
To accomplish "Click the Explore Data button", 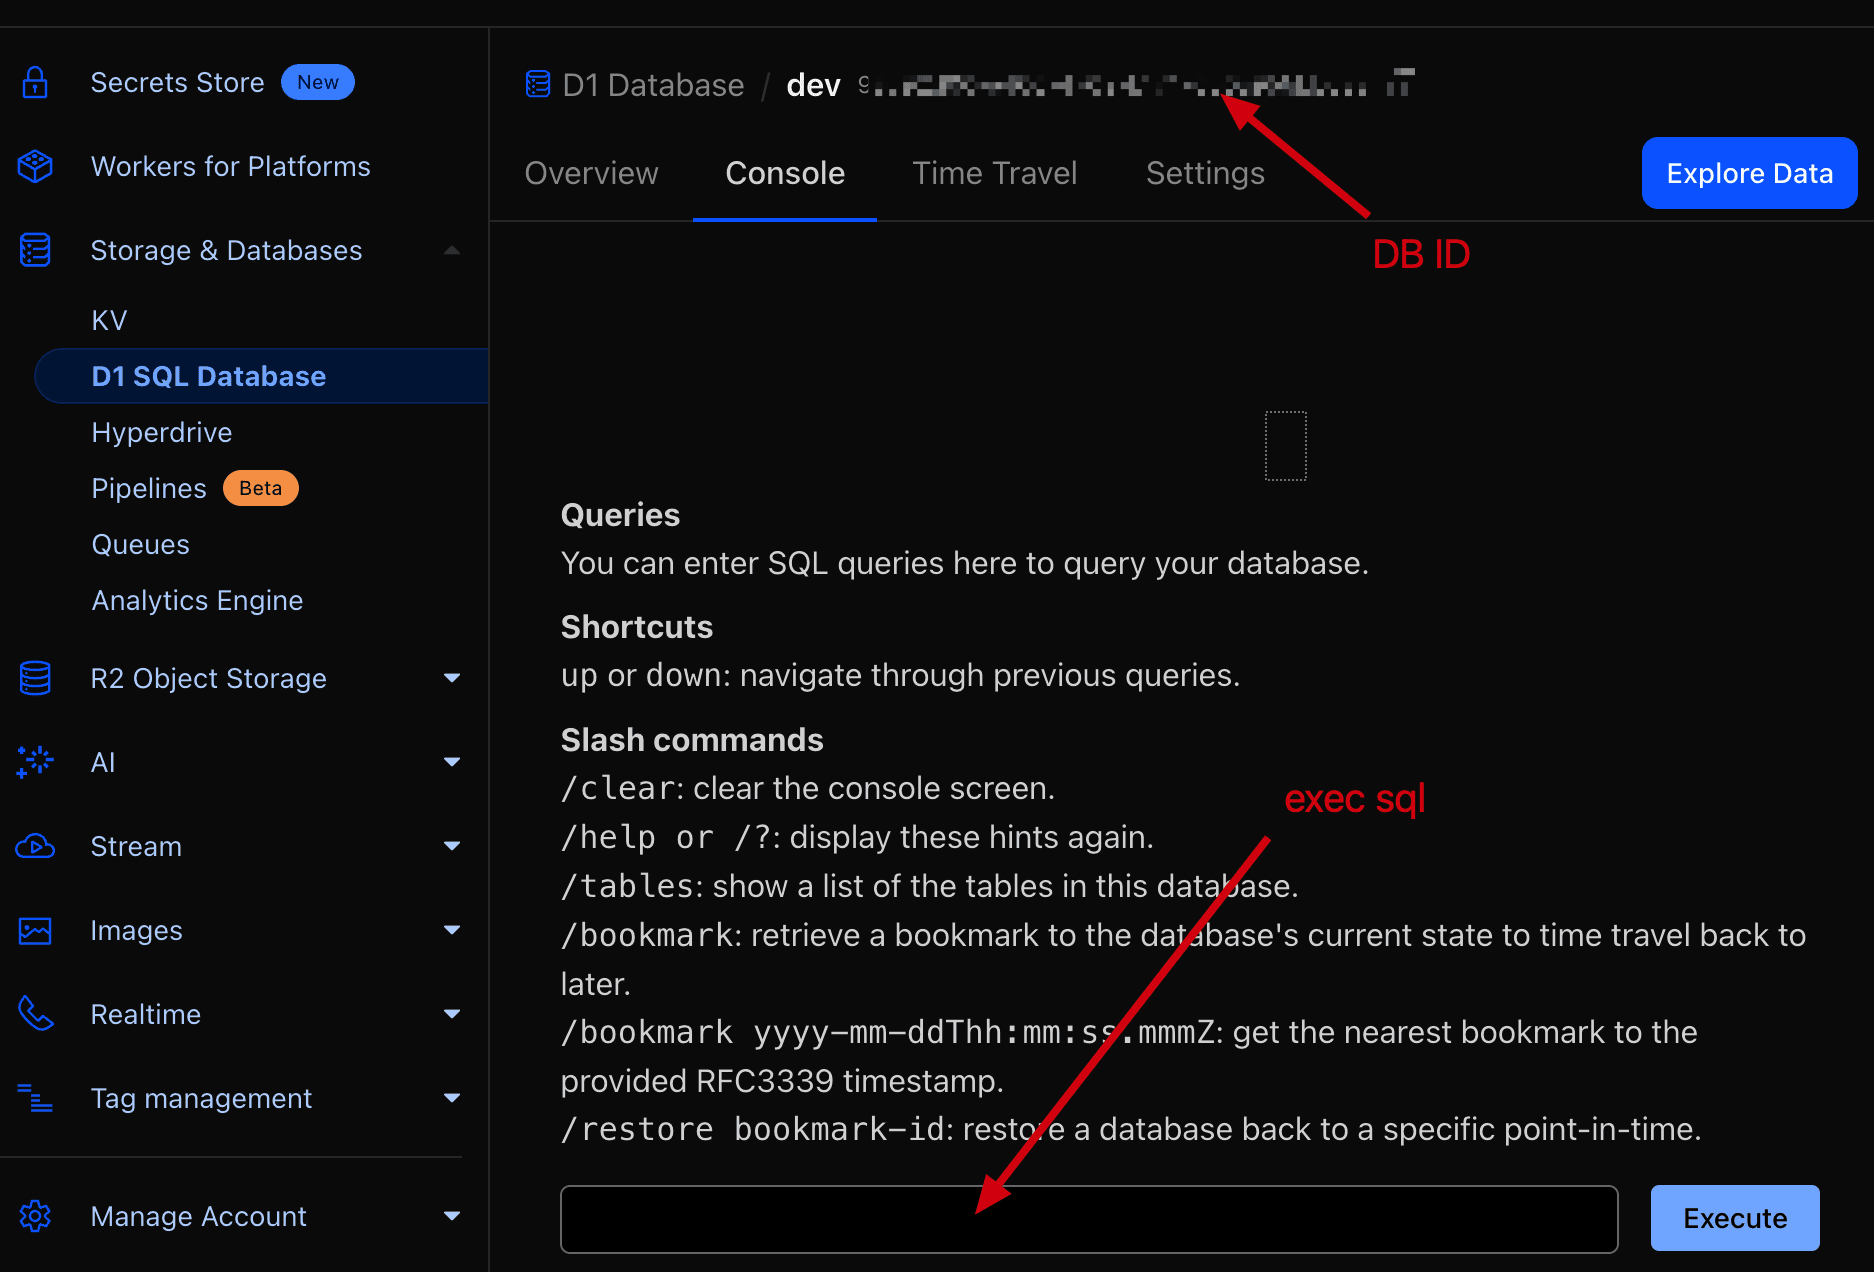I will (1749, 174).
